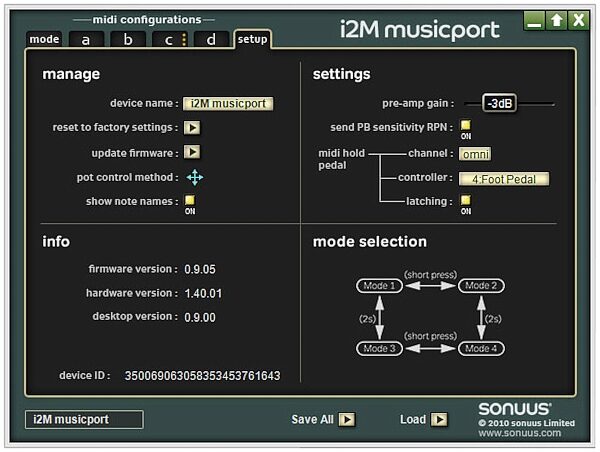Open the midi hold channel omni dropdown

point(475,154)
